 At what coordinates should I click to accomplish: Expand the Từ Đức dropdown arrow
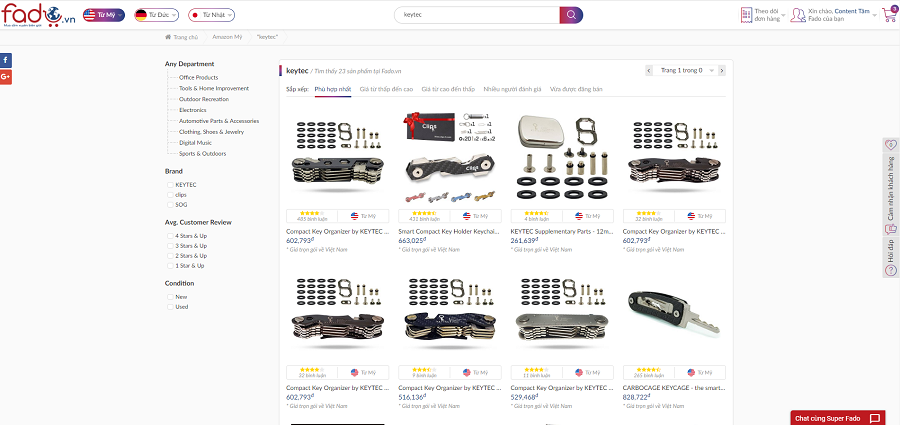174,16
